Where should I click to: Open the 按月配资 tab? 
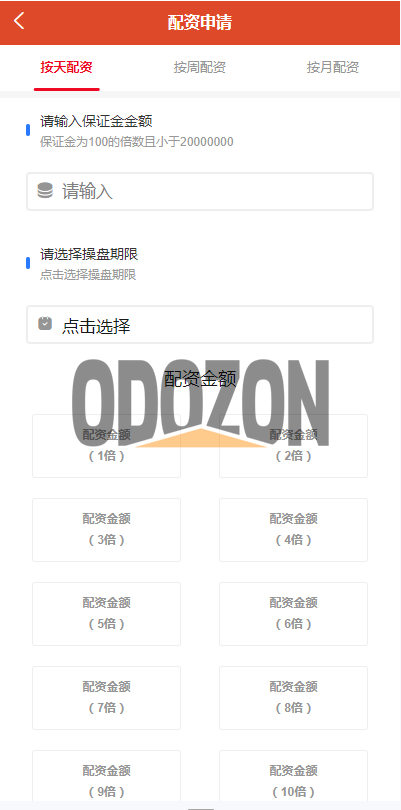(333, 67)
